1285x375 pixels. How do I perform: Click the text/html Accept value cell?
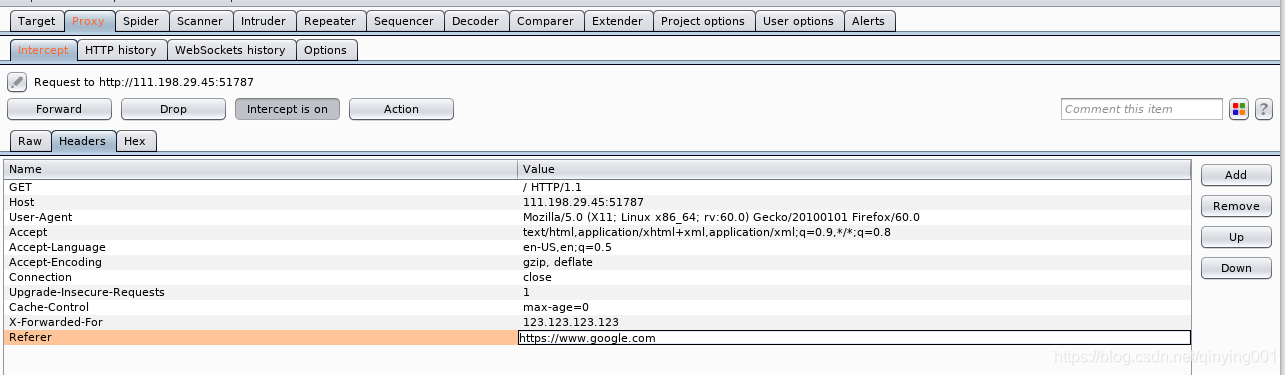(707, 232)
